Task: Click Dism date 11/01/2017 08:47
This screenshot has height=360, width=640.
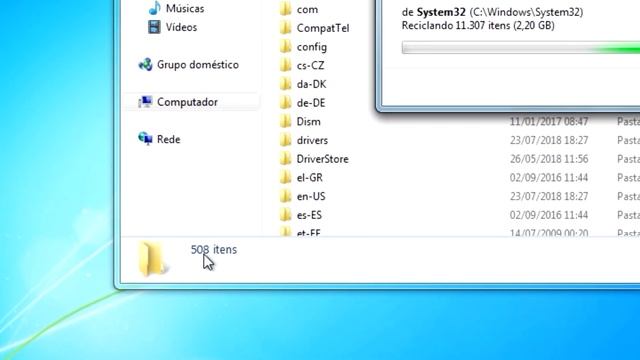Action: (549, 122)
